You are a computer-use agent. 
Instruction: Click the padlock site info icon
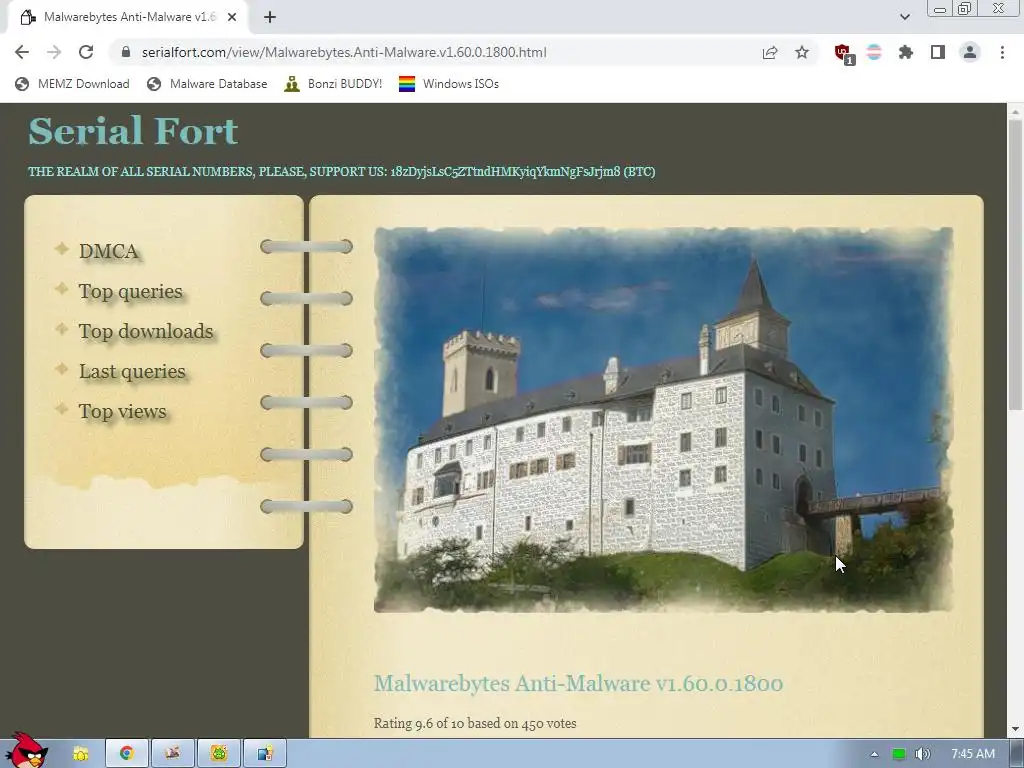pyautogui.click(x=126, y=52)
